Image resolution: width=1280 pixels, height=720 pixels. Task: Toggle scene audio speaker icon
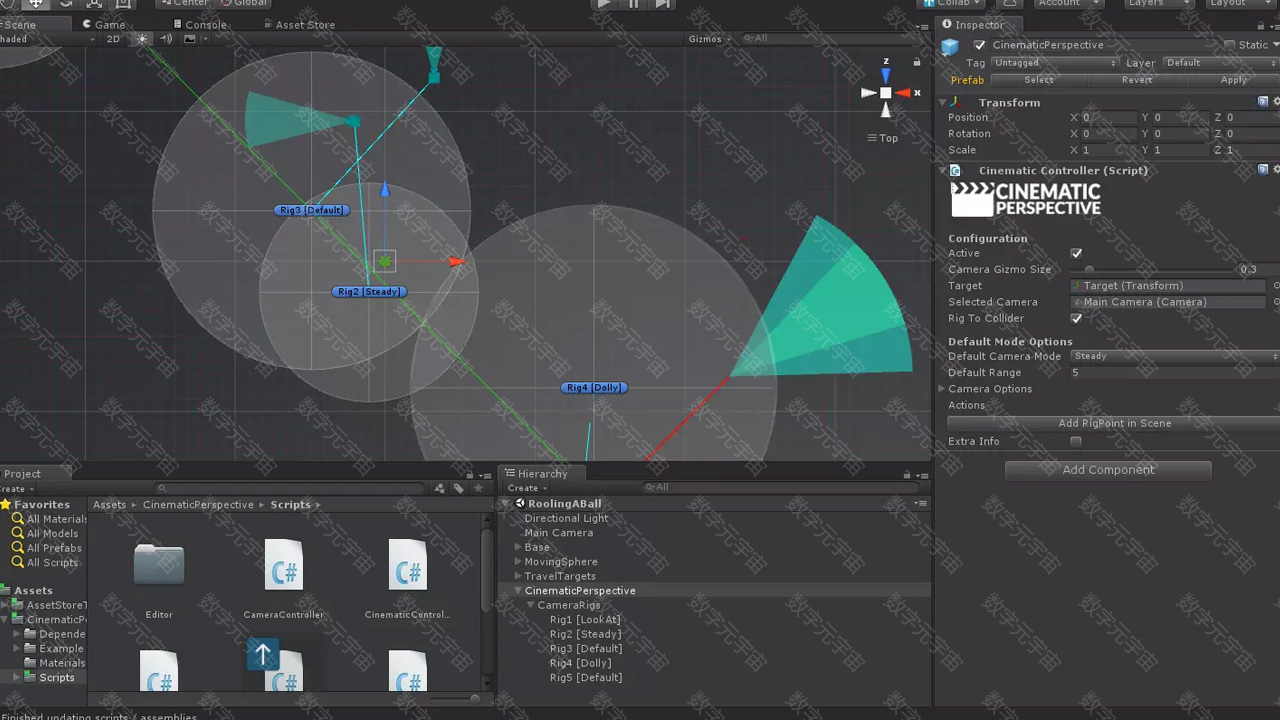166,39
